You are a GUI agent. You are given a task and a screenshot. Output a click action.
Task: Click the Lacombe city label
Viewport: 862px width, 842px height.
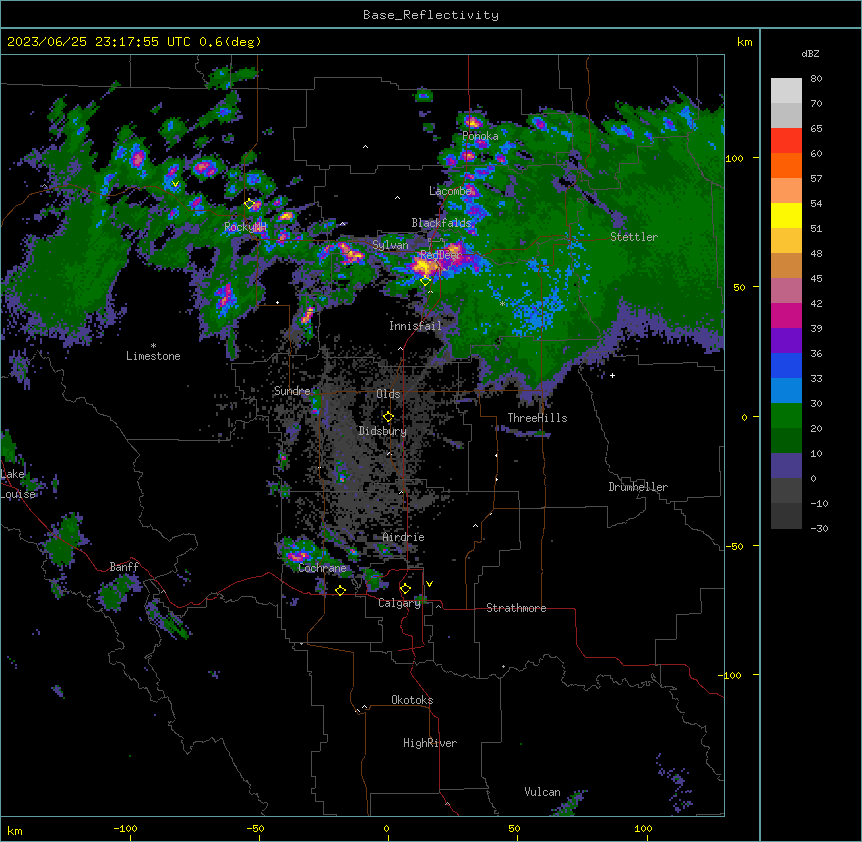tap(450, 191)
